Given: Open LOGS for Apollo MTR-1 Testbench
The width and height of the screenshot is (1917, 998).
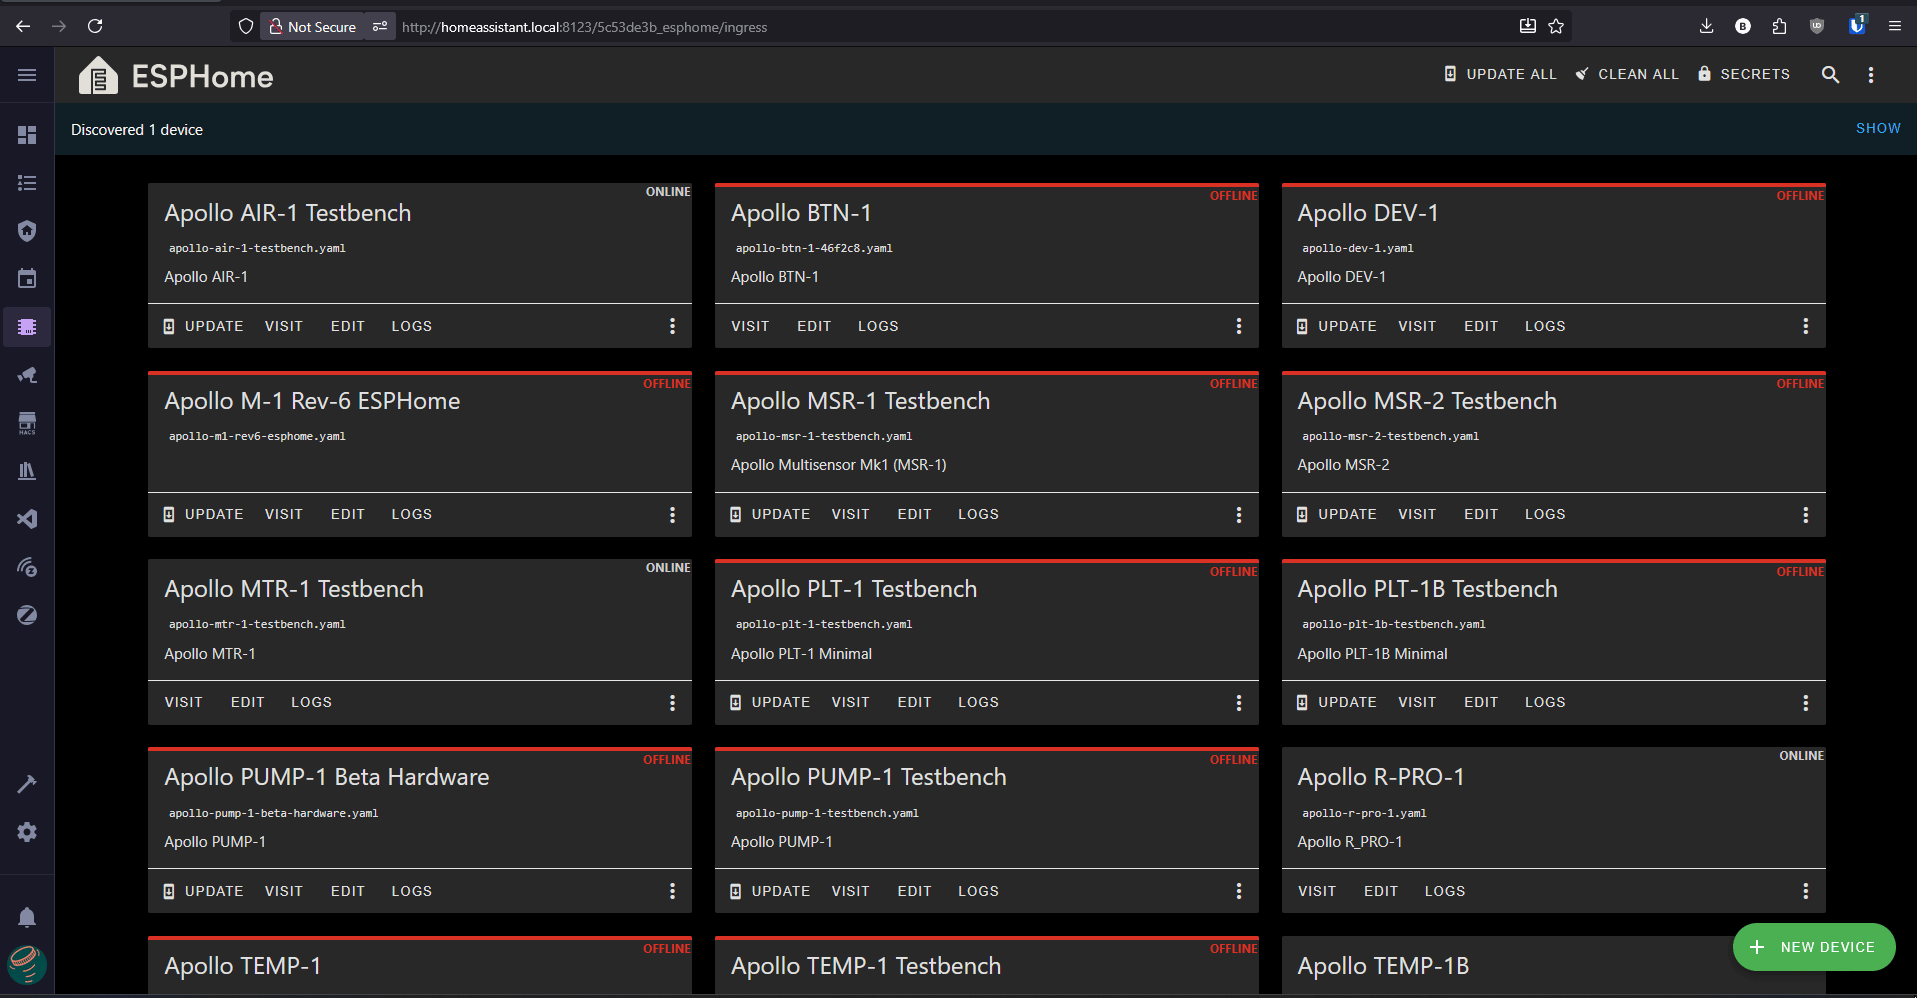Looking at the screenshot, I should [311, 702].
